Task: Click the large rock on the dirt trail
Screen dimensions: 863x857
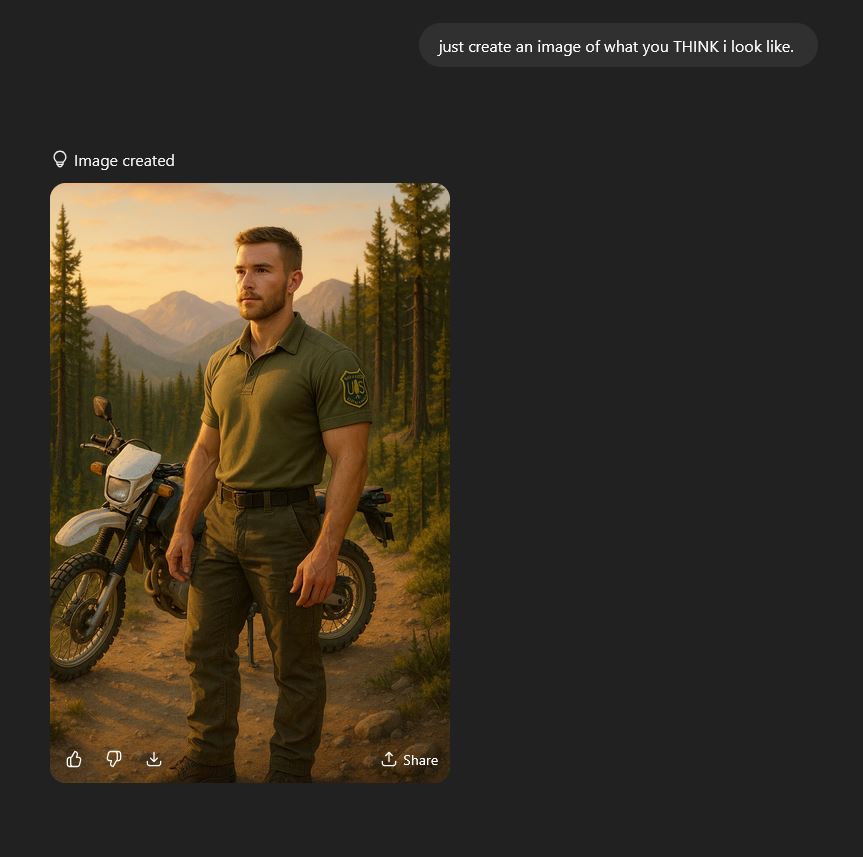Action: (x=378, y=724)
